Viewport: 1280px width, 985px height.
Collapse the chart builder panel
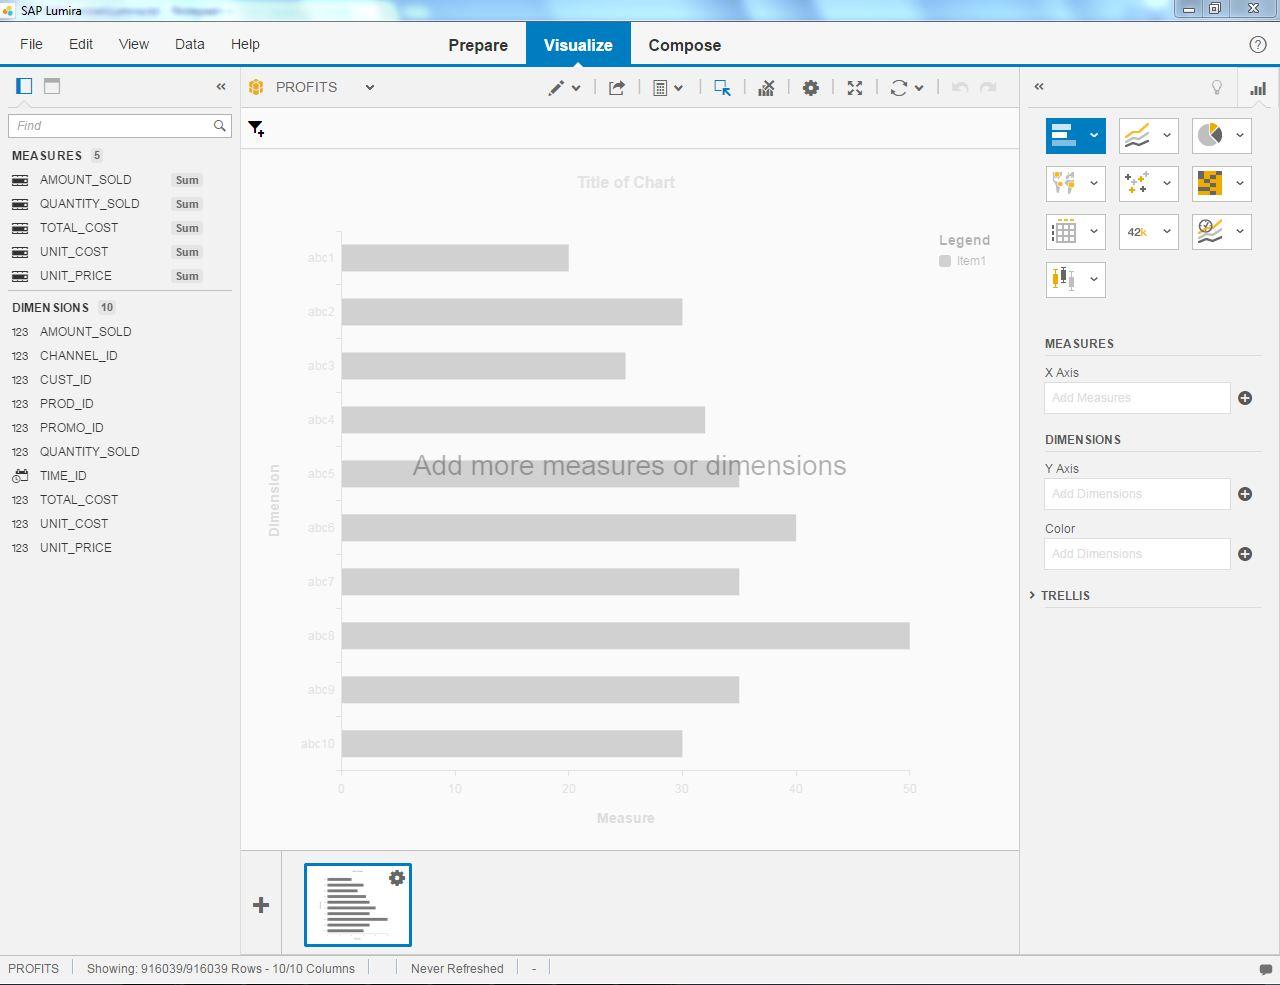click(x=1039, y=87)
